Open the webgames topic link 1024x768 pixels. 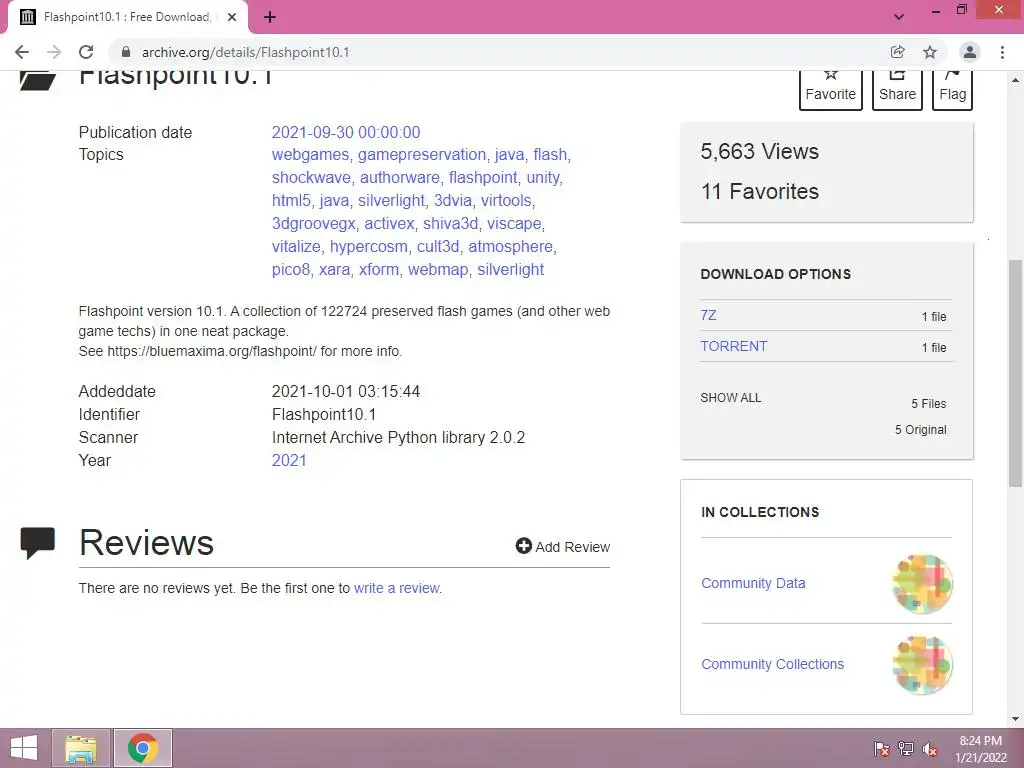tap(310, 155)
